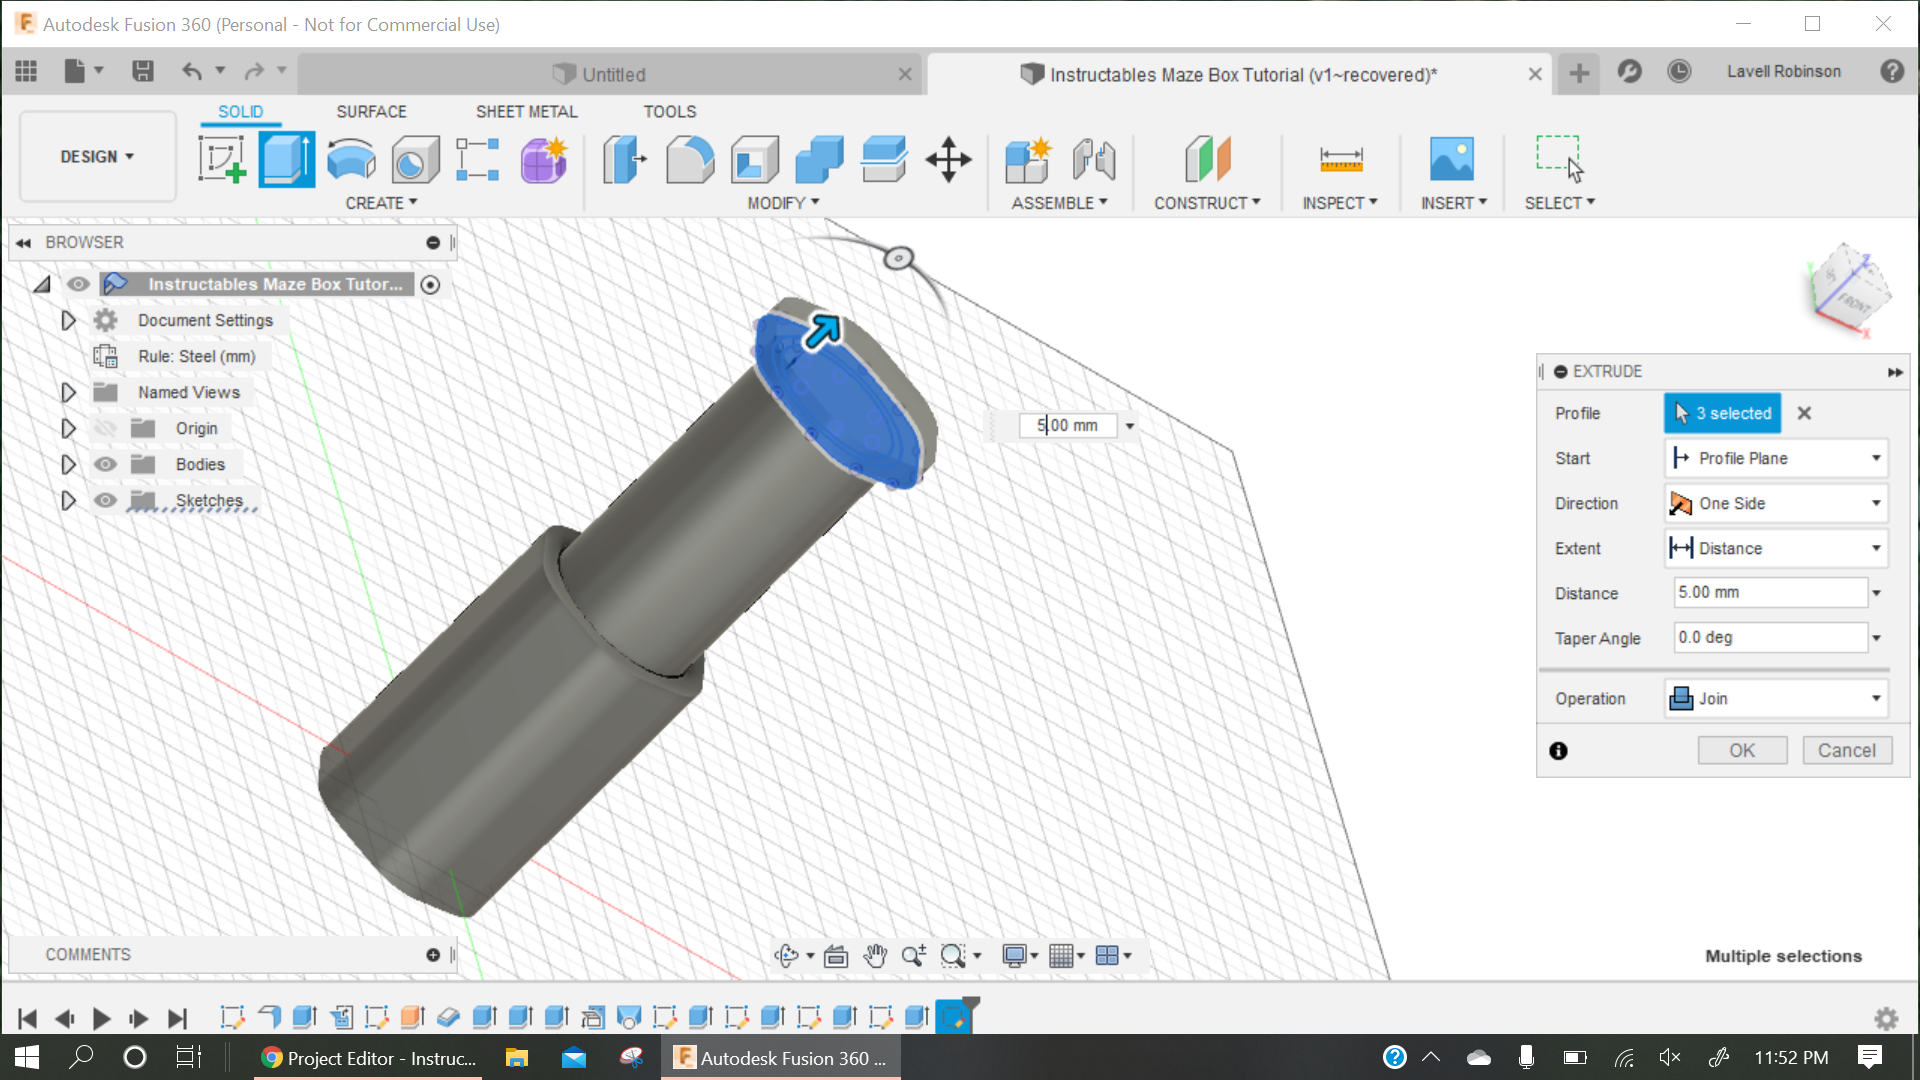1920x1080 pixels.
Task: Select the Revolve tool
Action: coord(351,160)
